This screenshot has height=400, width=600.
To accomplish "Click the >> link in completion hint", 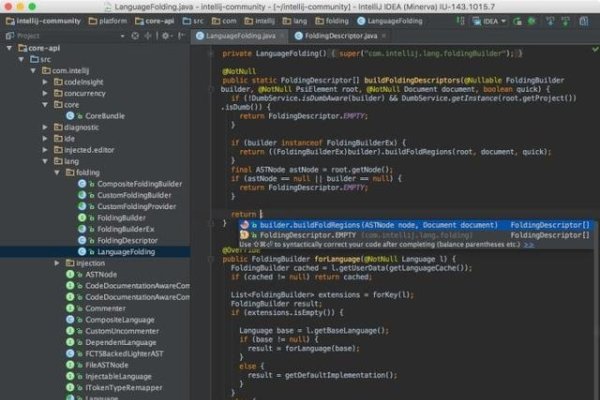I will point(529,245).
